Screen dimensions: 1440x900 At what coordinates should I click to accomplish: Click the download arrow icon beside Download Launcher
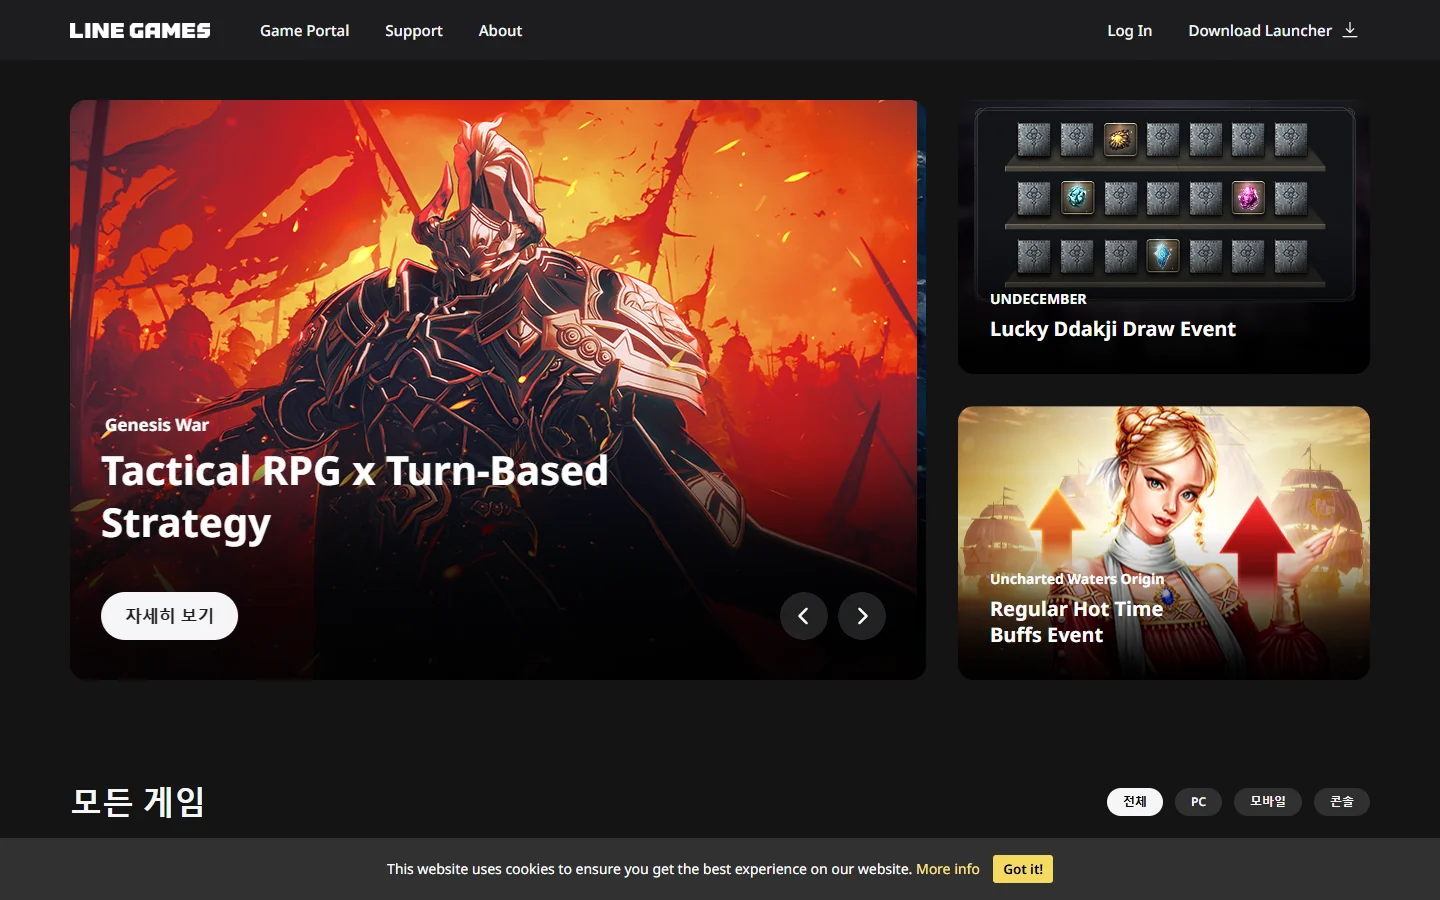(x=1350, y=30)
